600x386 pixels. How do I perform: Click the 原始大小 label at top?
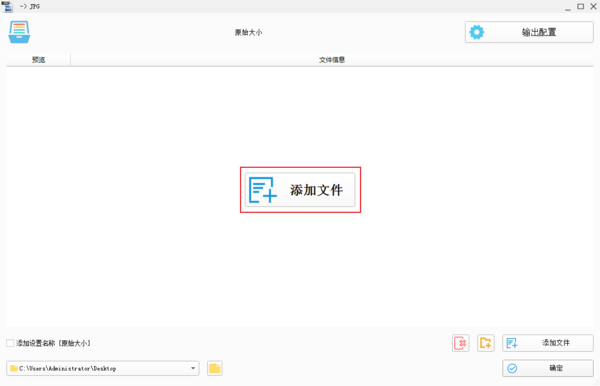tap(248, 33)
